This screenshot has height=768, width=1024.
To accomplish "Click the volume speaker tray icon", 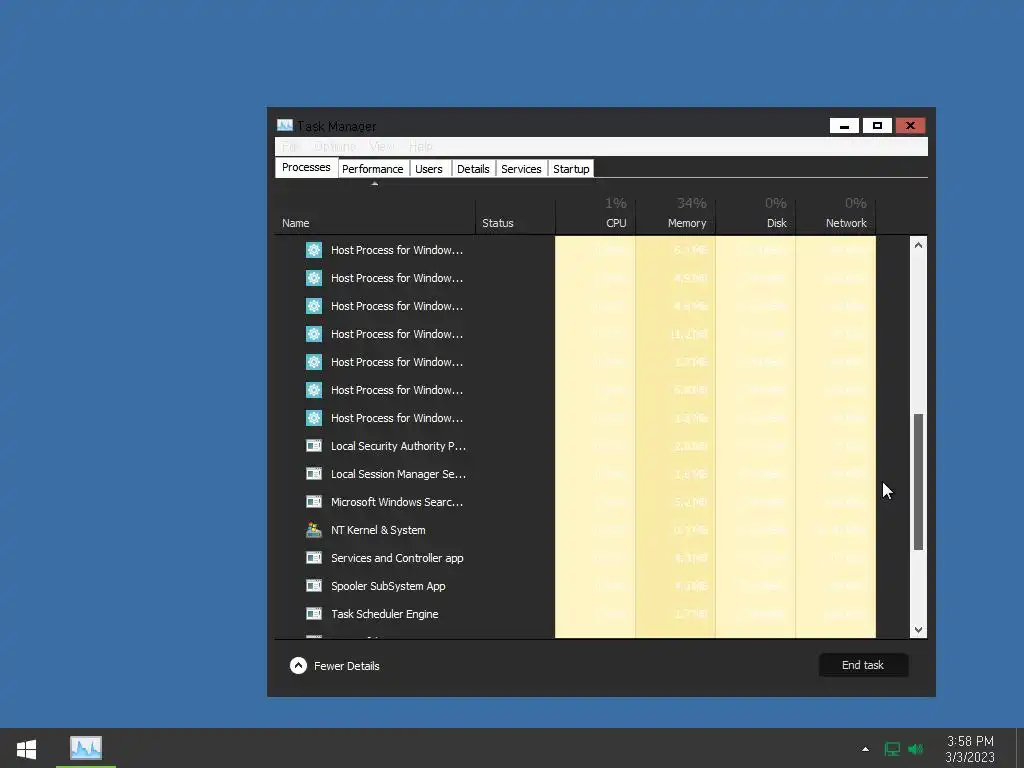I will click(x=916, y=749).
